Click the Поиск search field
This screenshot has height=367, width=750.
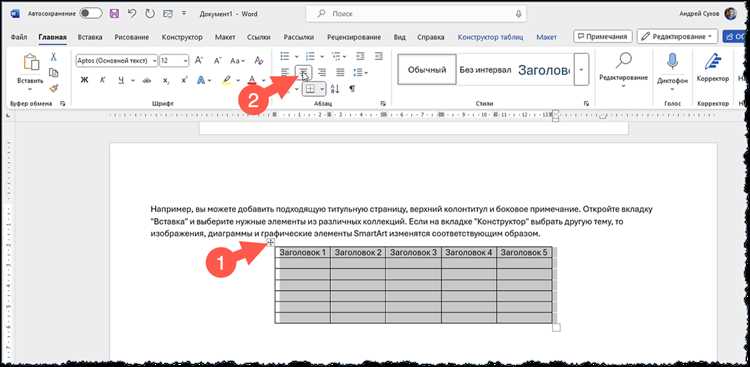[x=416, y=14]
